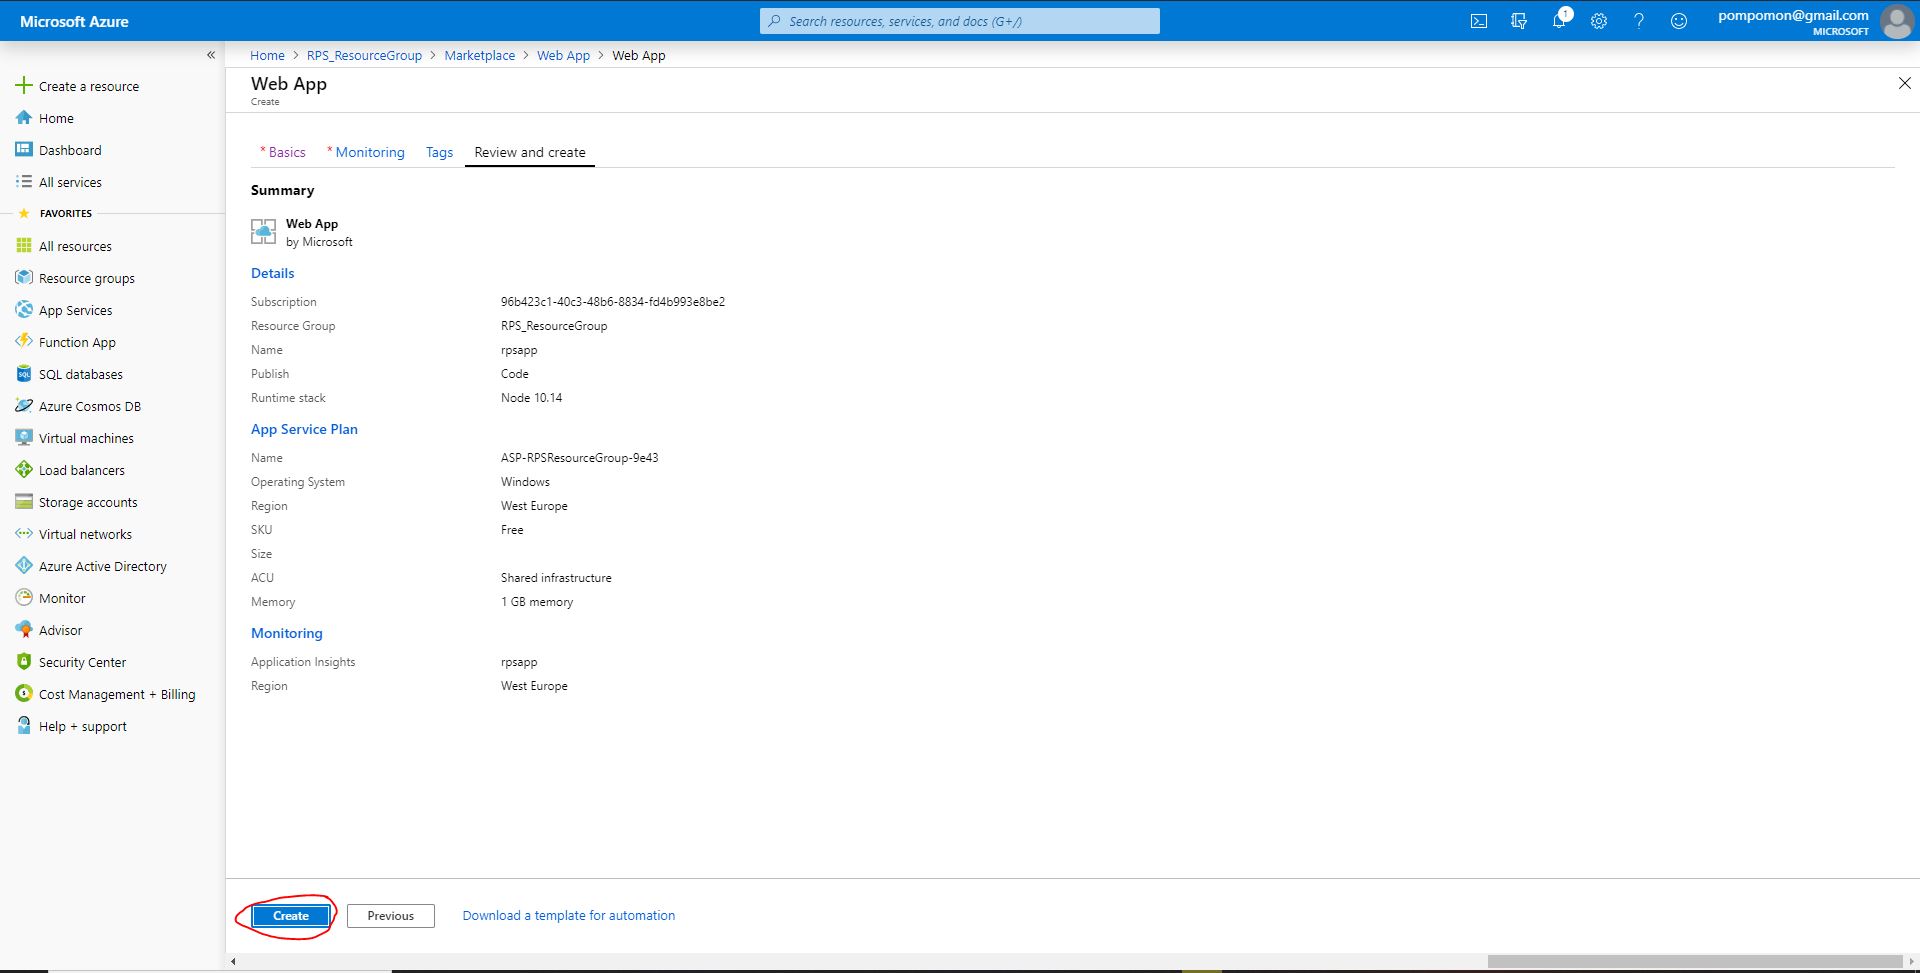
Task: Open the account avatar menu
Action: [x=1896, y=21]
